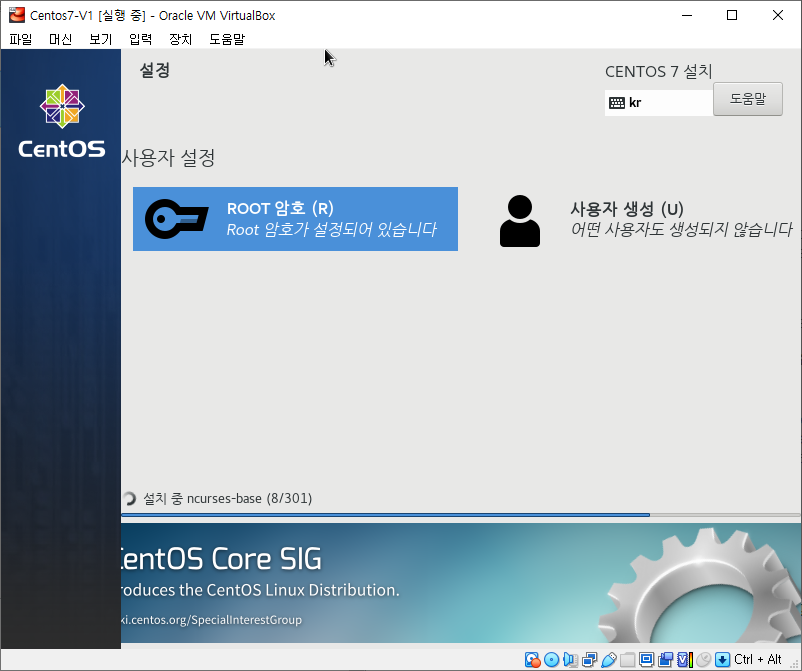Click the VirtualBox icon in the title bar

click(x=16, y=15)
